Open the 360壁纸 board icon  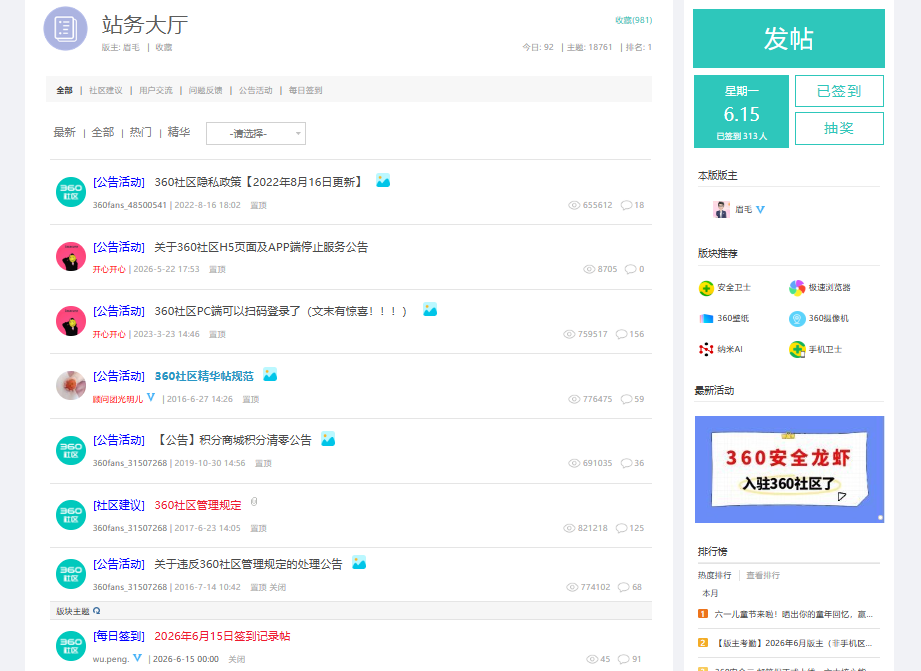pyautogui.click(x=706, y=318)
